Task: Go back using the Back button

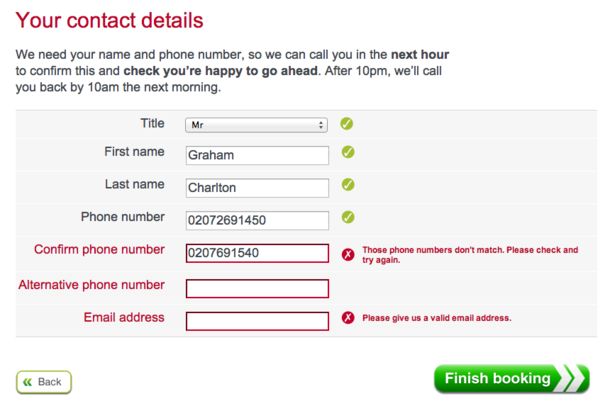Action: click(44, 382)
